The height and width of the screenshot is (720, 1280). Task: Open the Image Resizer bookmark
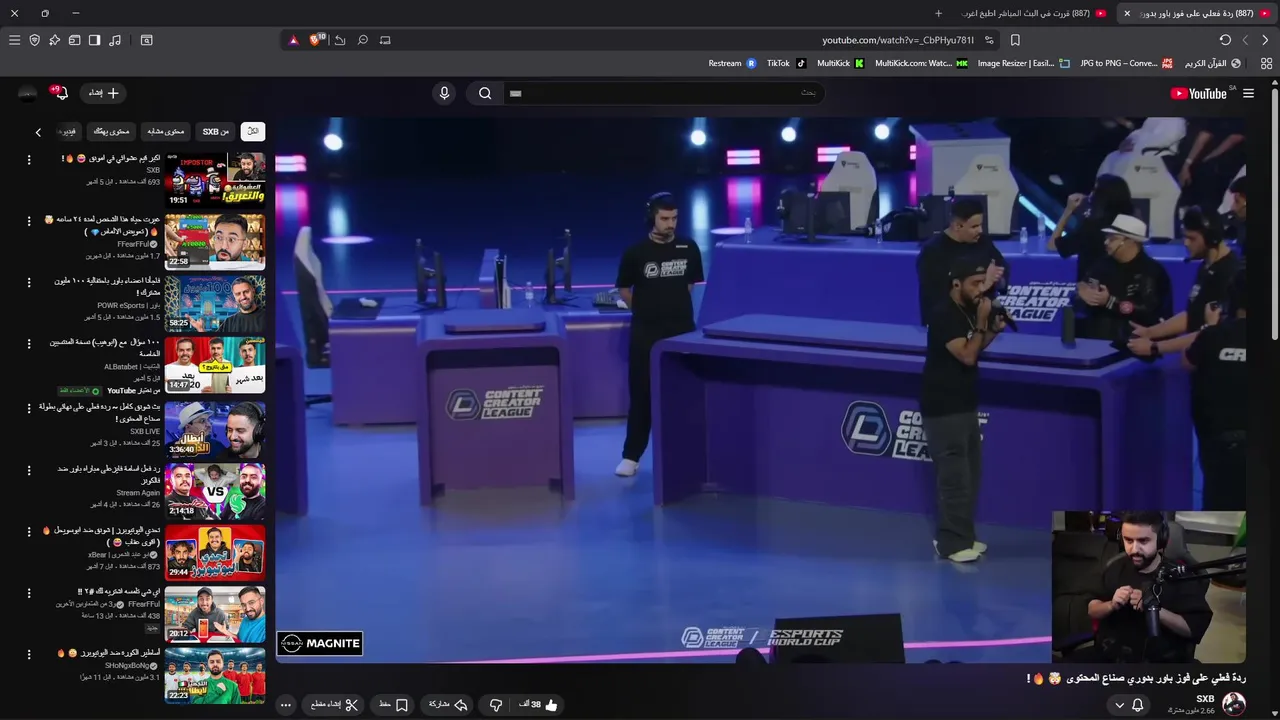(x=1023, y=63)
